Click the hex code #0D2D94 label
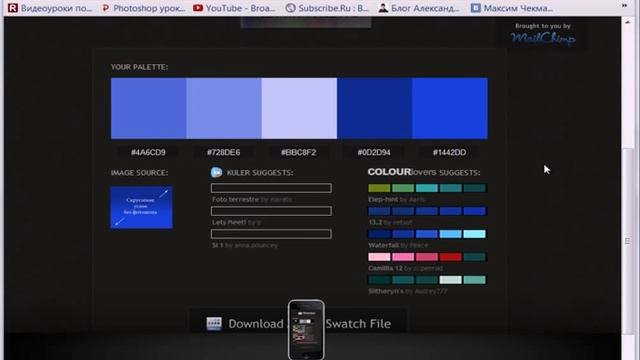Viewport: 640px width, 360px height. click(374, 152)
